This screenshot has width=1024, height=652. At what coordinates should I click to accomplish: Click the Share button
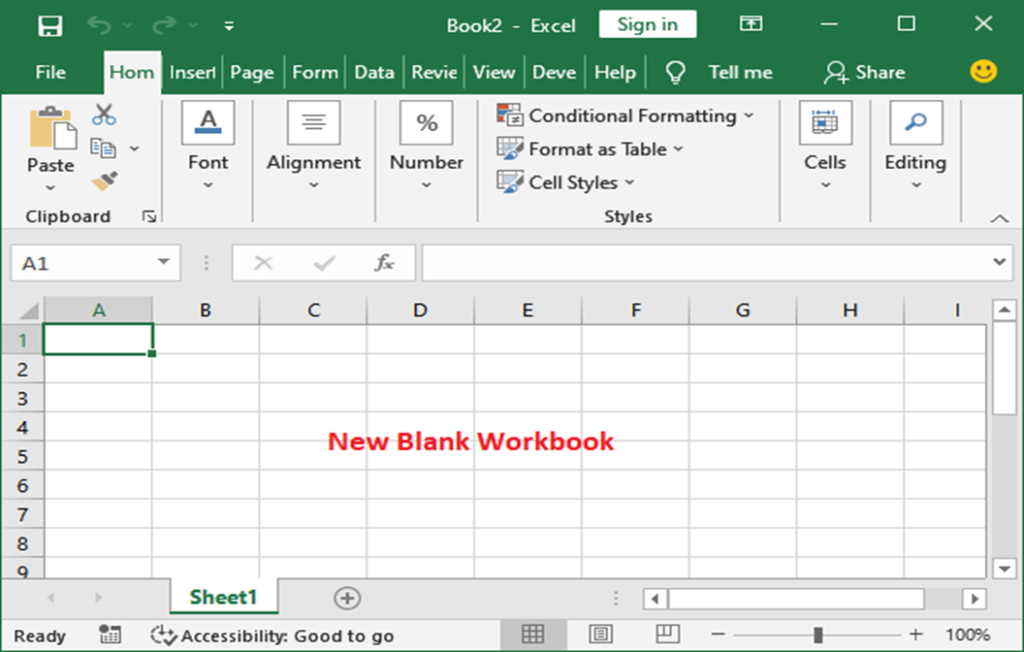pyautogui.click(x=865, y=72)
